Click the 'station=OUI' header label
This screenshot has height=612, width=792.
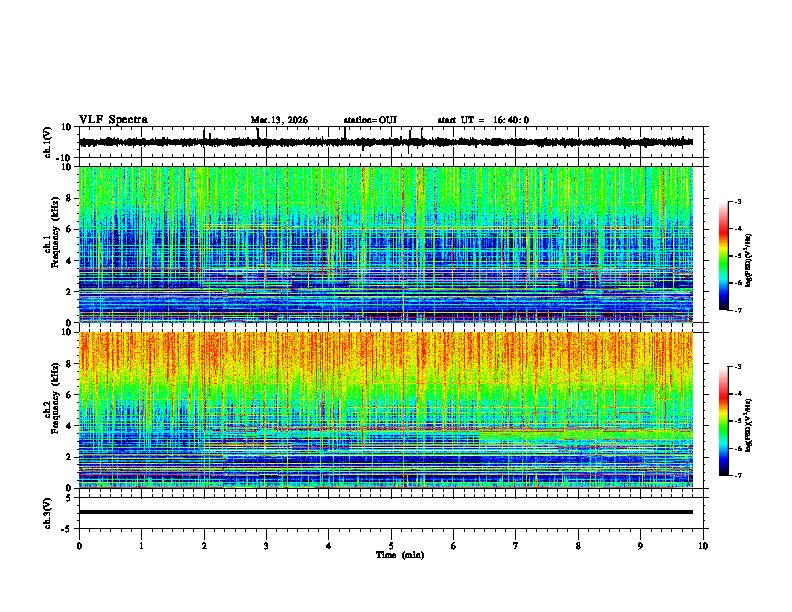coord(370,120)
